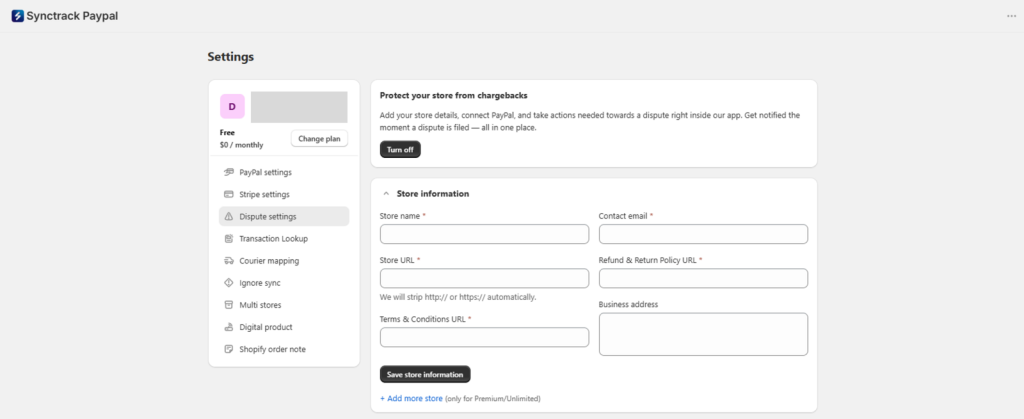Viewport: 1024px width, 419px height.
Task: Click the Synctrack Paypal logo icon
Action: pos(18,16)
